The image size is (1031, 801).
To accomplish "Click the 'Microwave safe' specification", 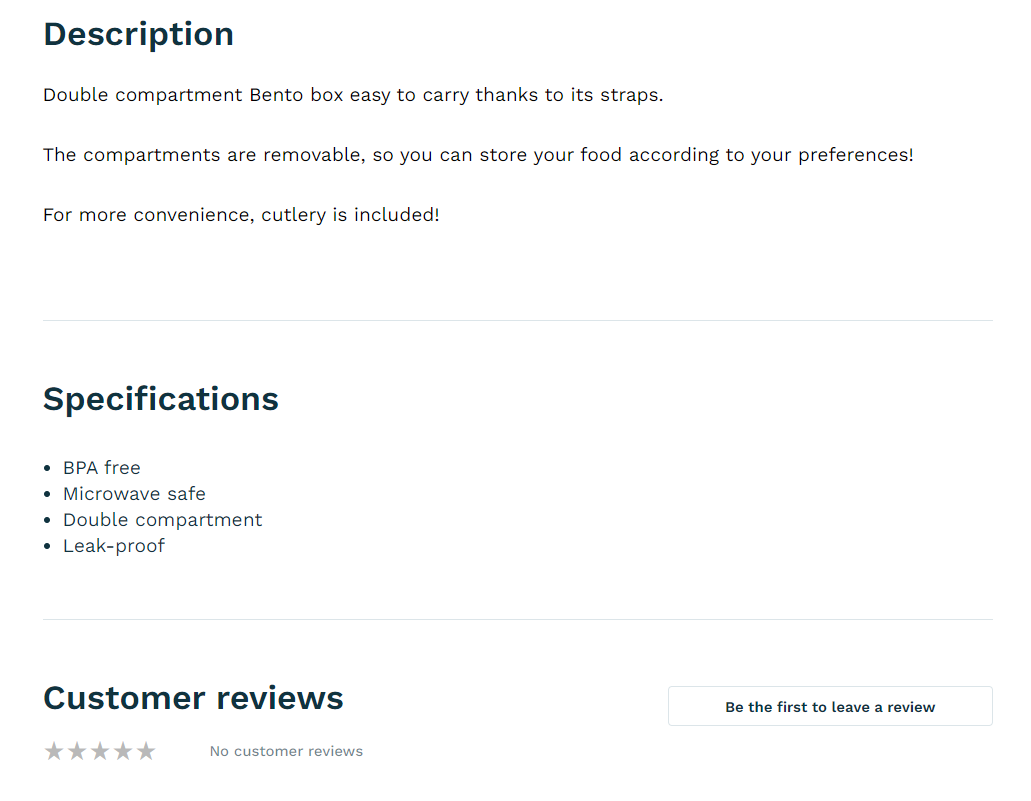I will pos(134,494).
